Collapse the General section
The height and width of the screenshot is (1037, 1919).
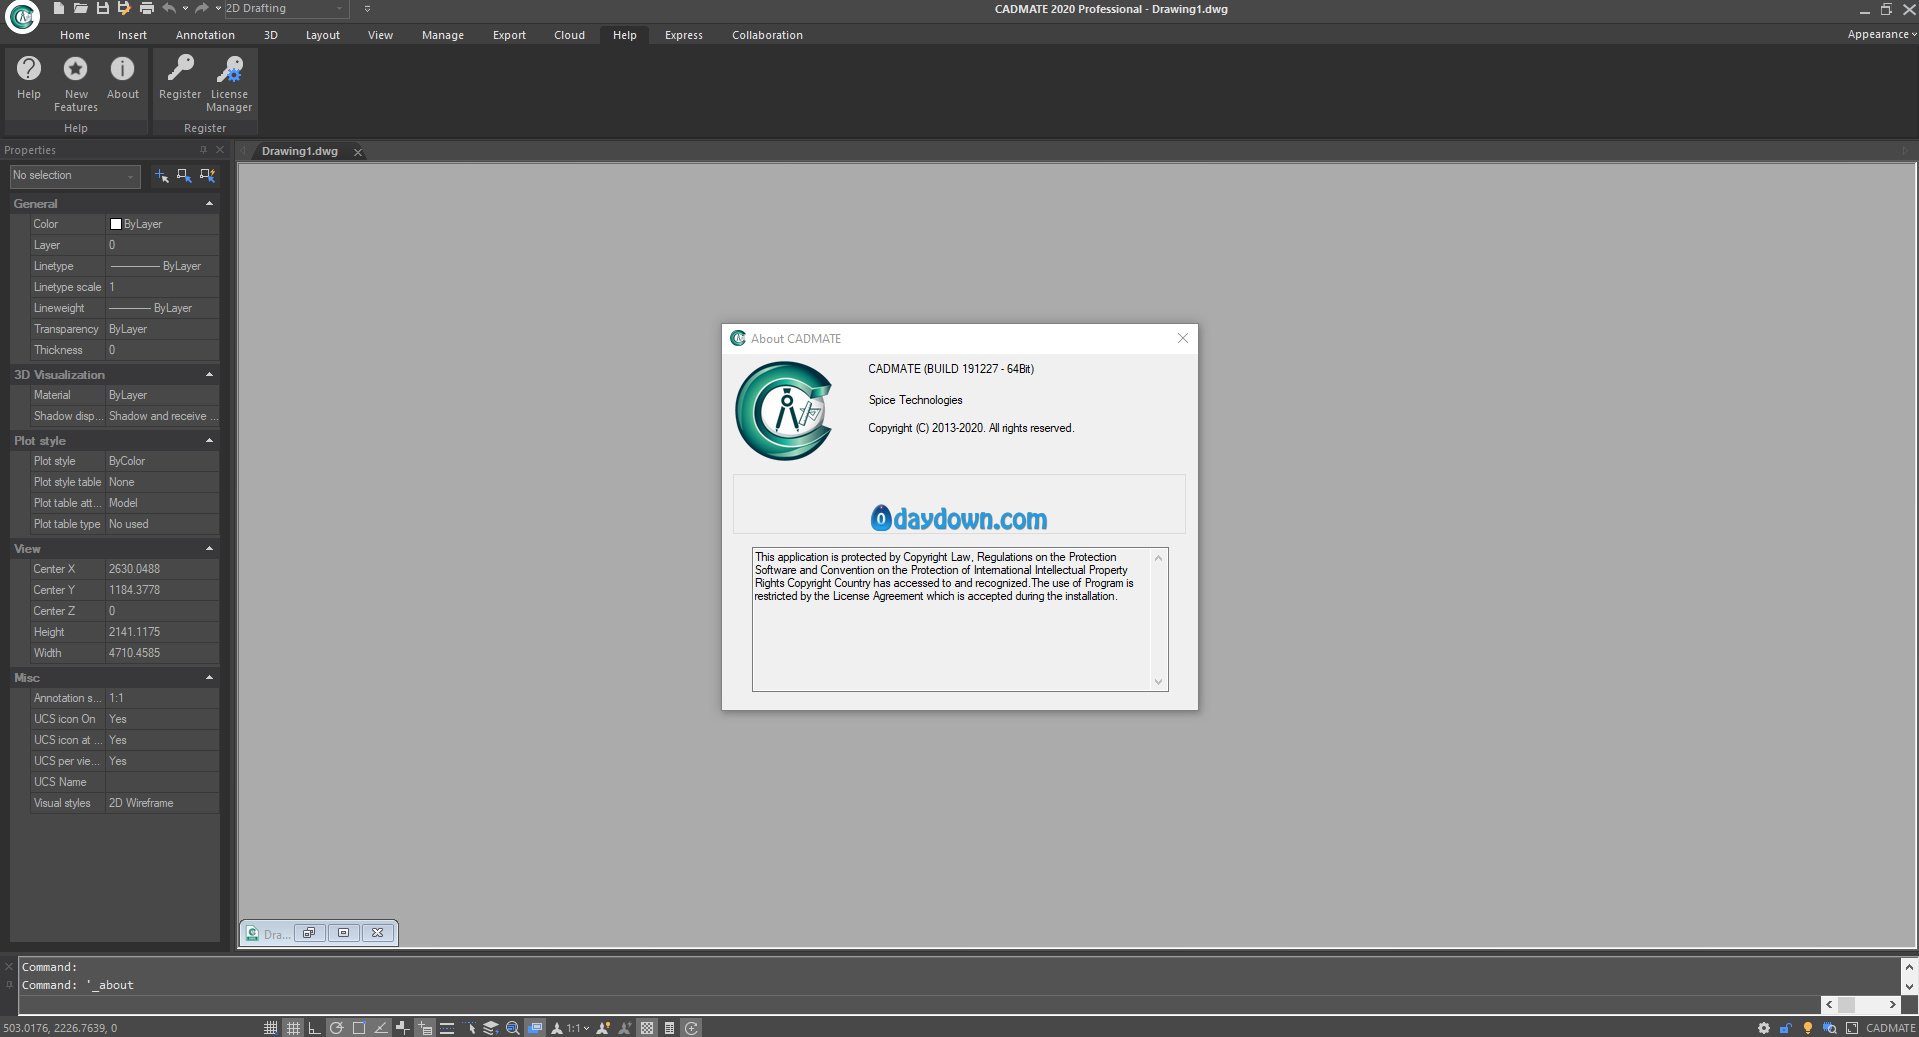(209, 204)
